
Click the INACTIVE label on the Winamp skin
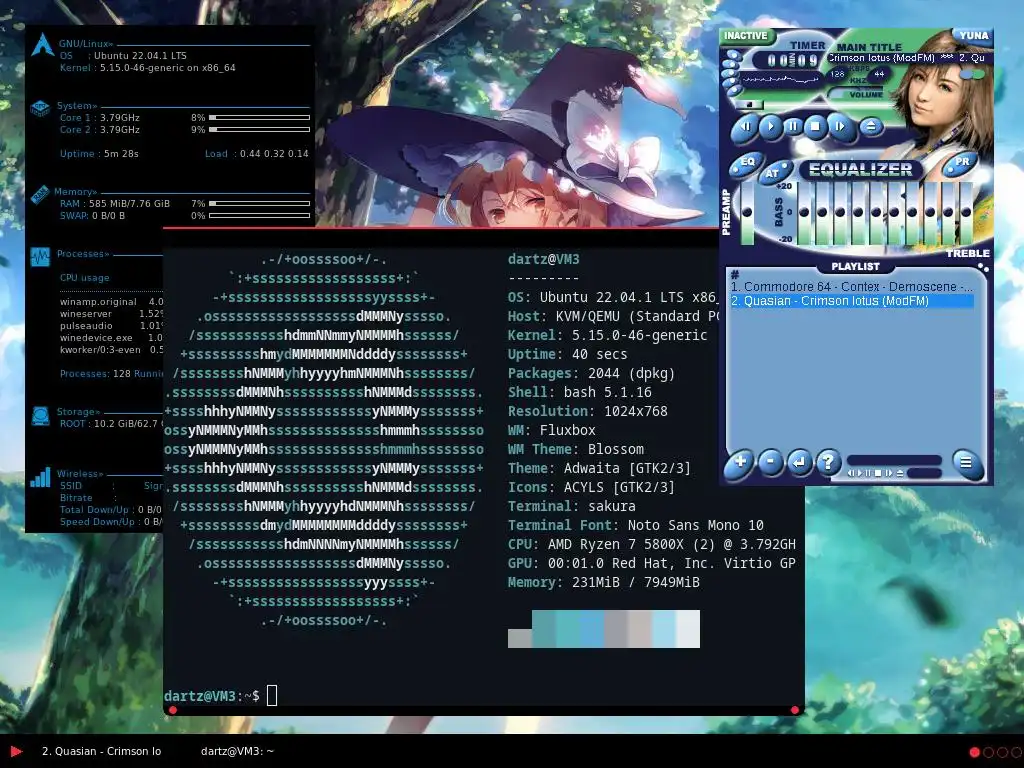pos(746,35)
